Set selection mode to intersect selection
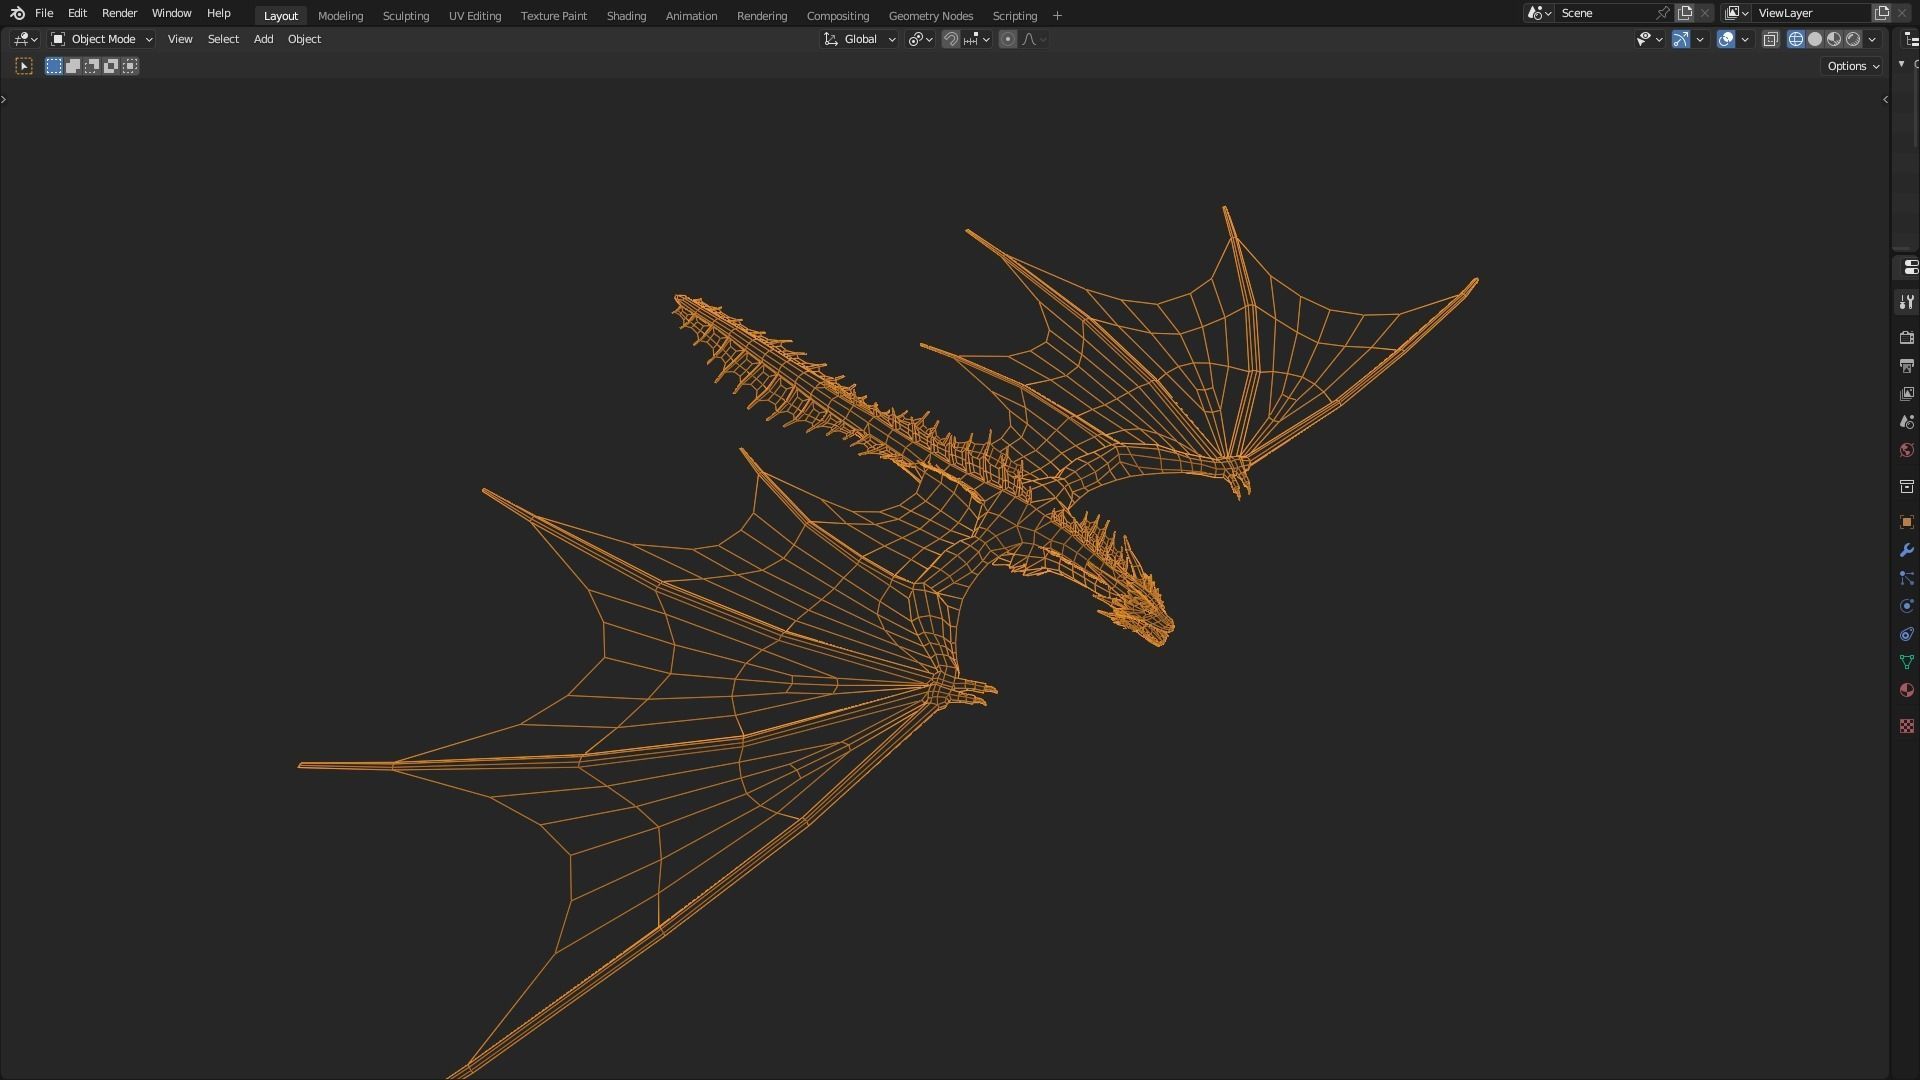This screenshot has height=1080, width=1920. point(130,66)
